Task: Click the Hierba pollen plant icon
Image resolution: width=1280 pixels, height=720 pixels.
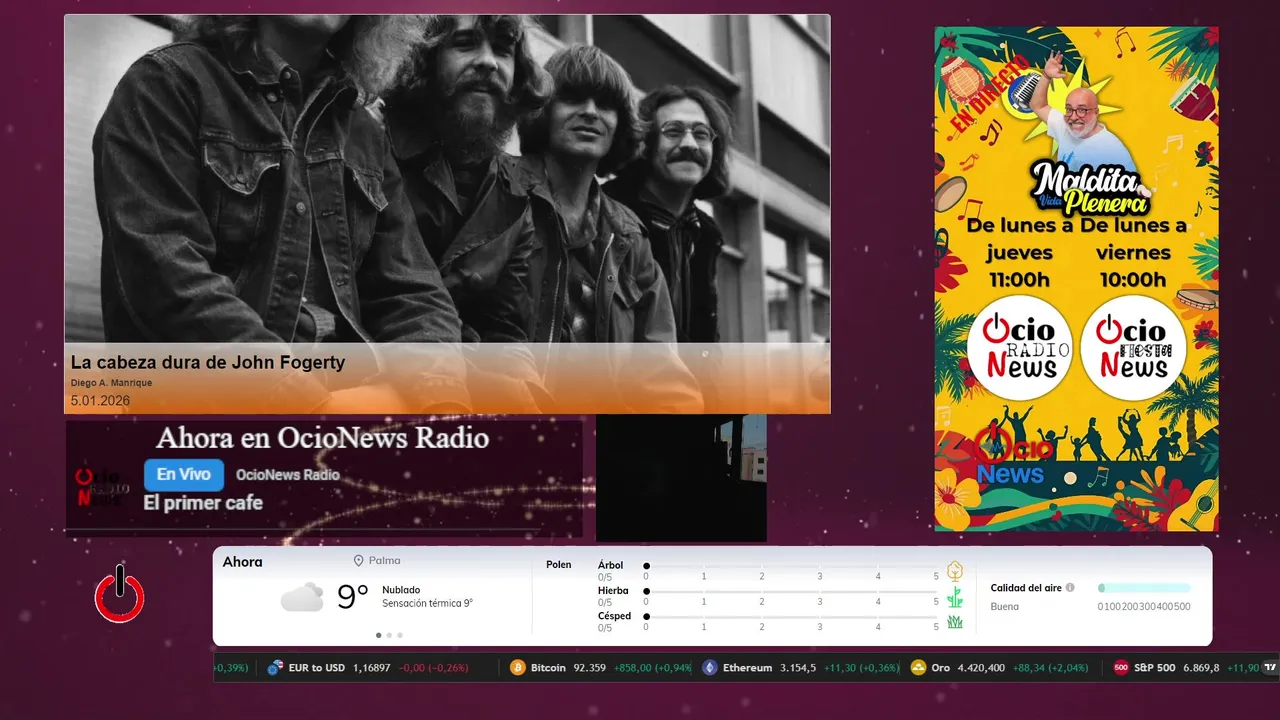Action: pyautogui.click(x=955, y=597)
